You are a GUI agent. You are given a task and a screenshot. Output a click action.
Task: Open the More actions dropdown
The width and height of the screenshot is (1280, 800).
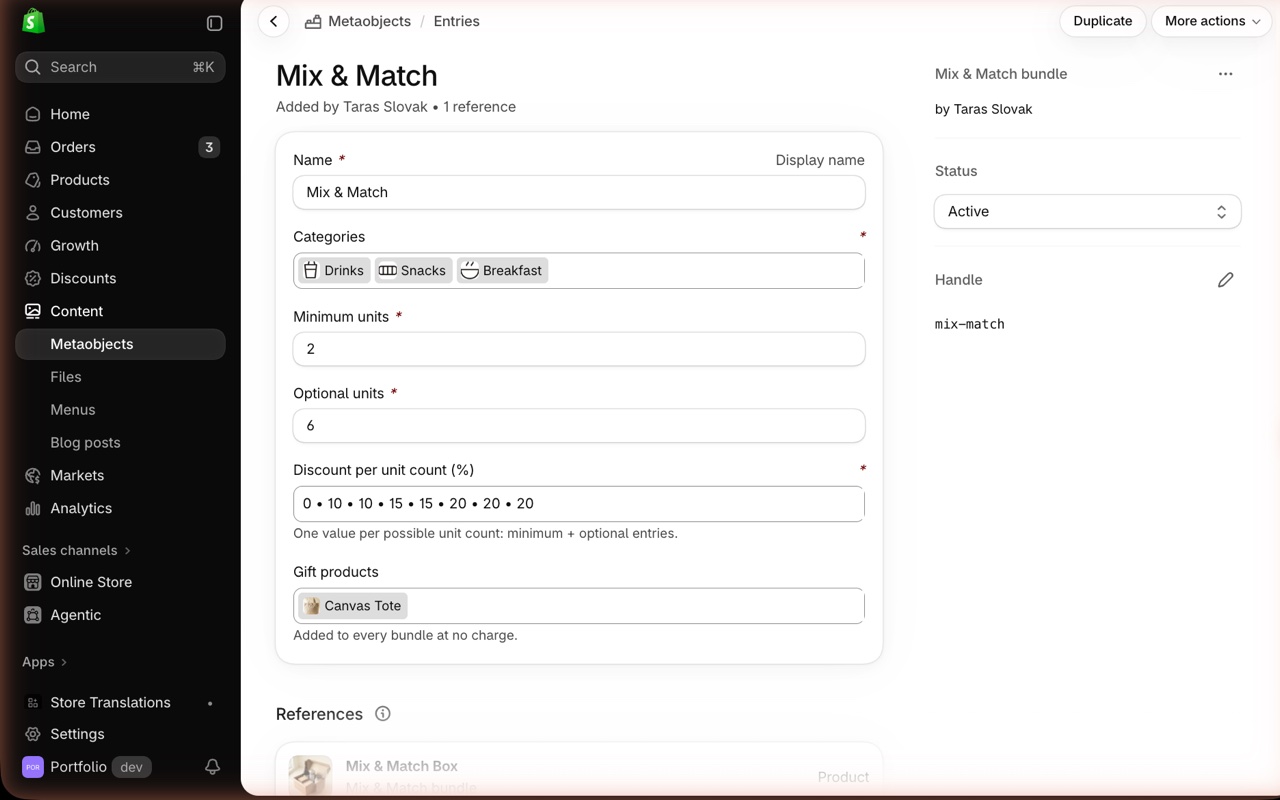pyautogui.click(x=1212, y=21)
